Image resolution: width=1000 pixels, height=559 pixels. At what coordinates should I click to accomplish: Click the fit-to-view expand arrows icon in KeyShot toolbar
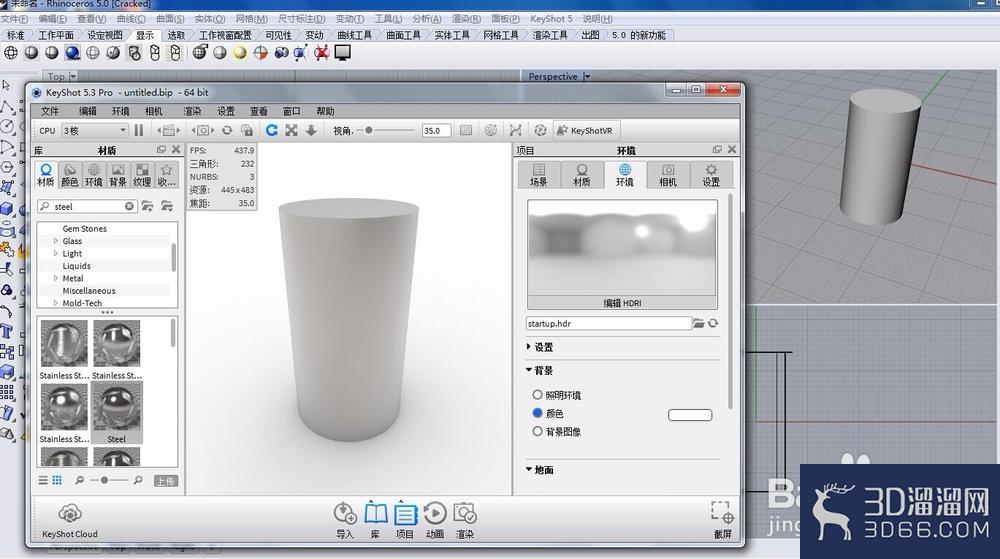tap(291, 130)
